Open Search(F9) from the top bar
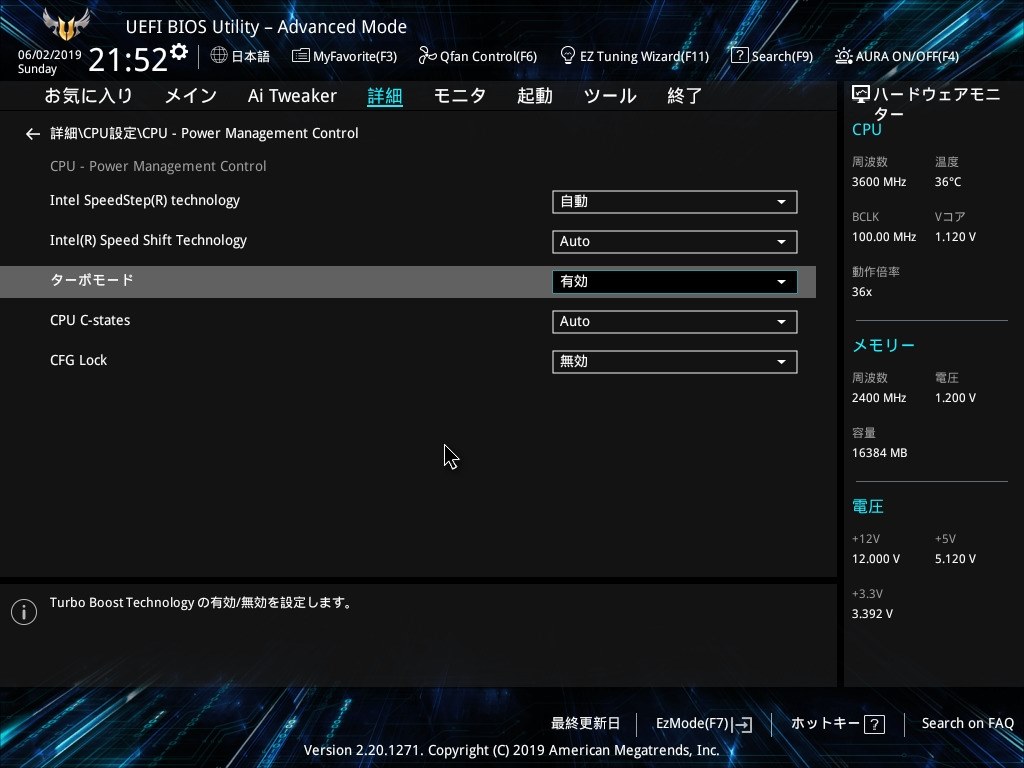 pos(771,56)
